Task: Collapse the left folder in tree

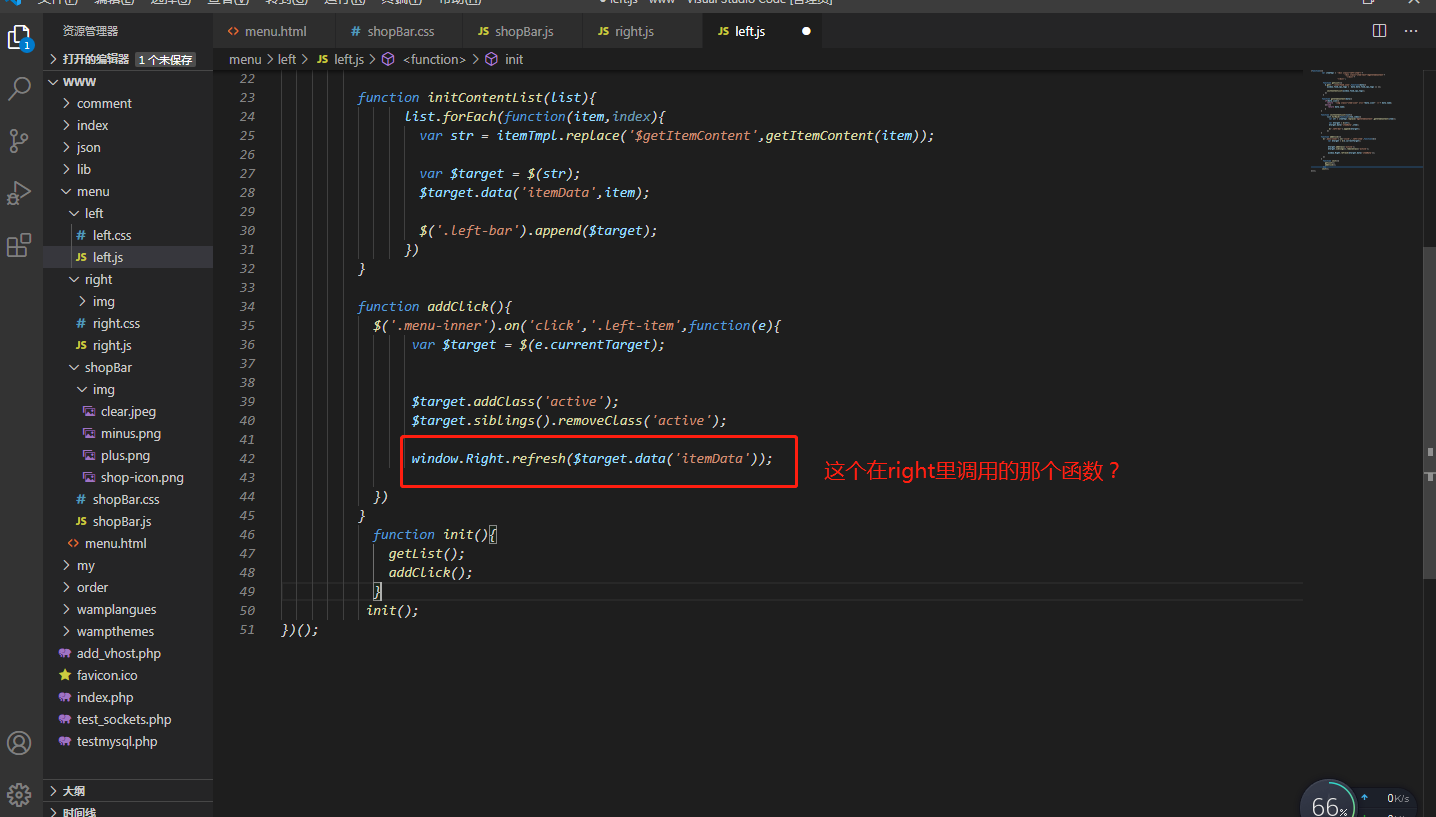Action: (x=128, y=213)
